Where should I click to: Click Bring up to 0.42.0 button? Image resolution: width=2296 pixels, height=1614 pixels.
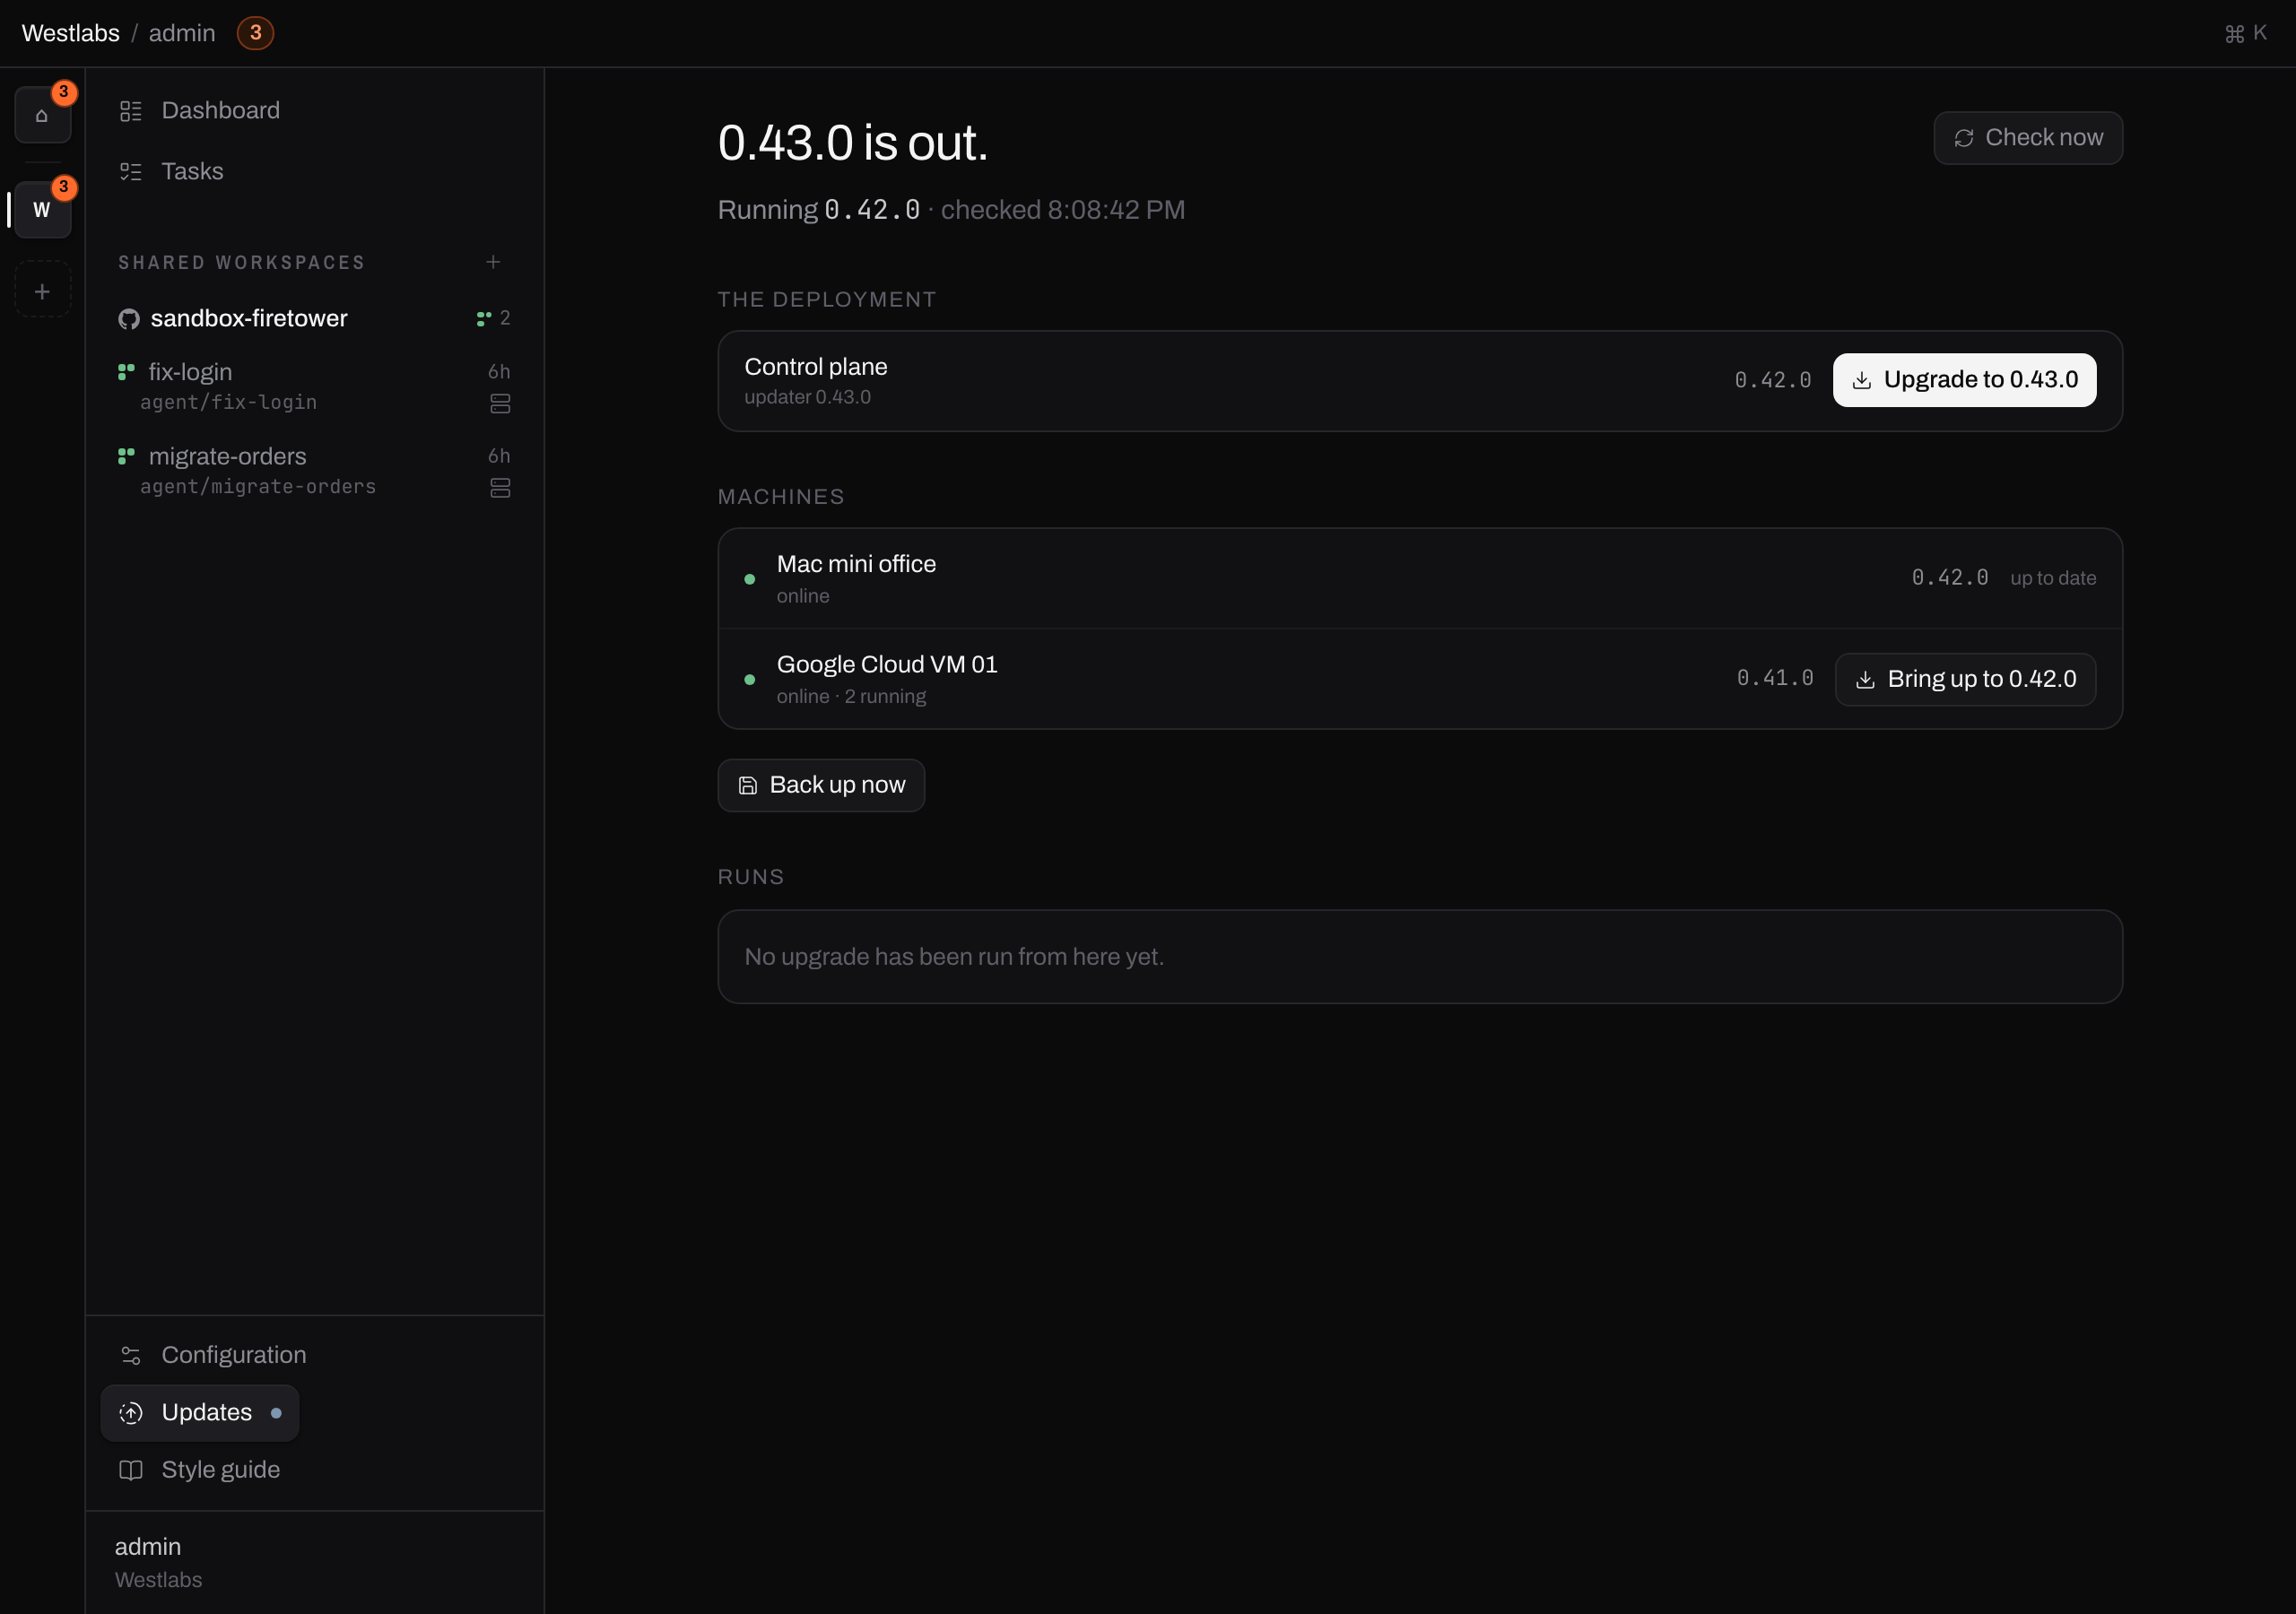point(1965,680)
